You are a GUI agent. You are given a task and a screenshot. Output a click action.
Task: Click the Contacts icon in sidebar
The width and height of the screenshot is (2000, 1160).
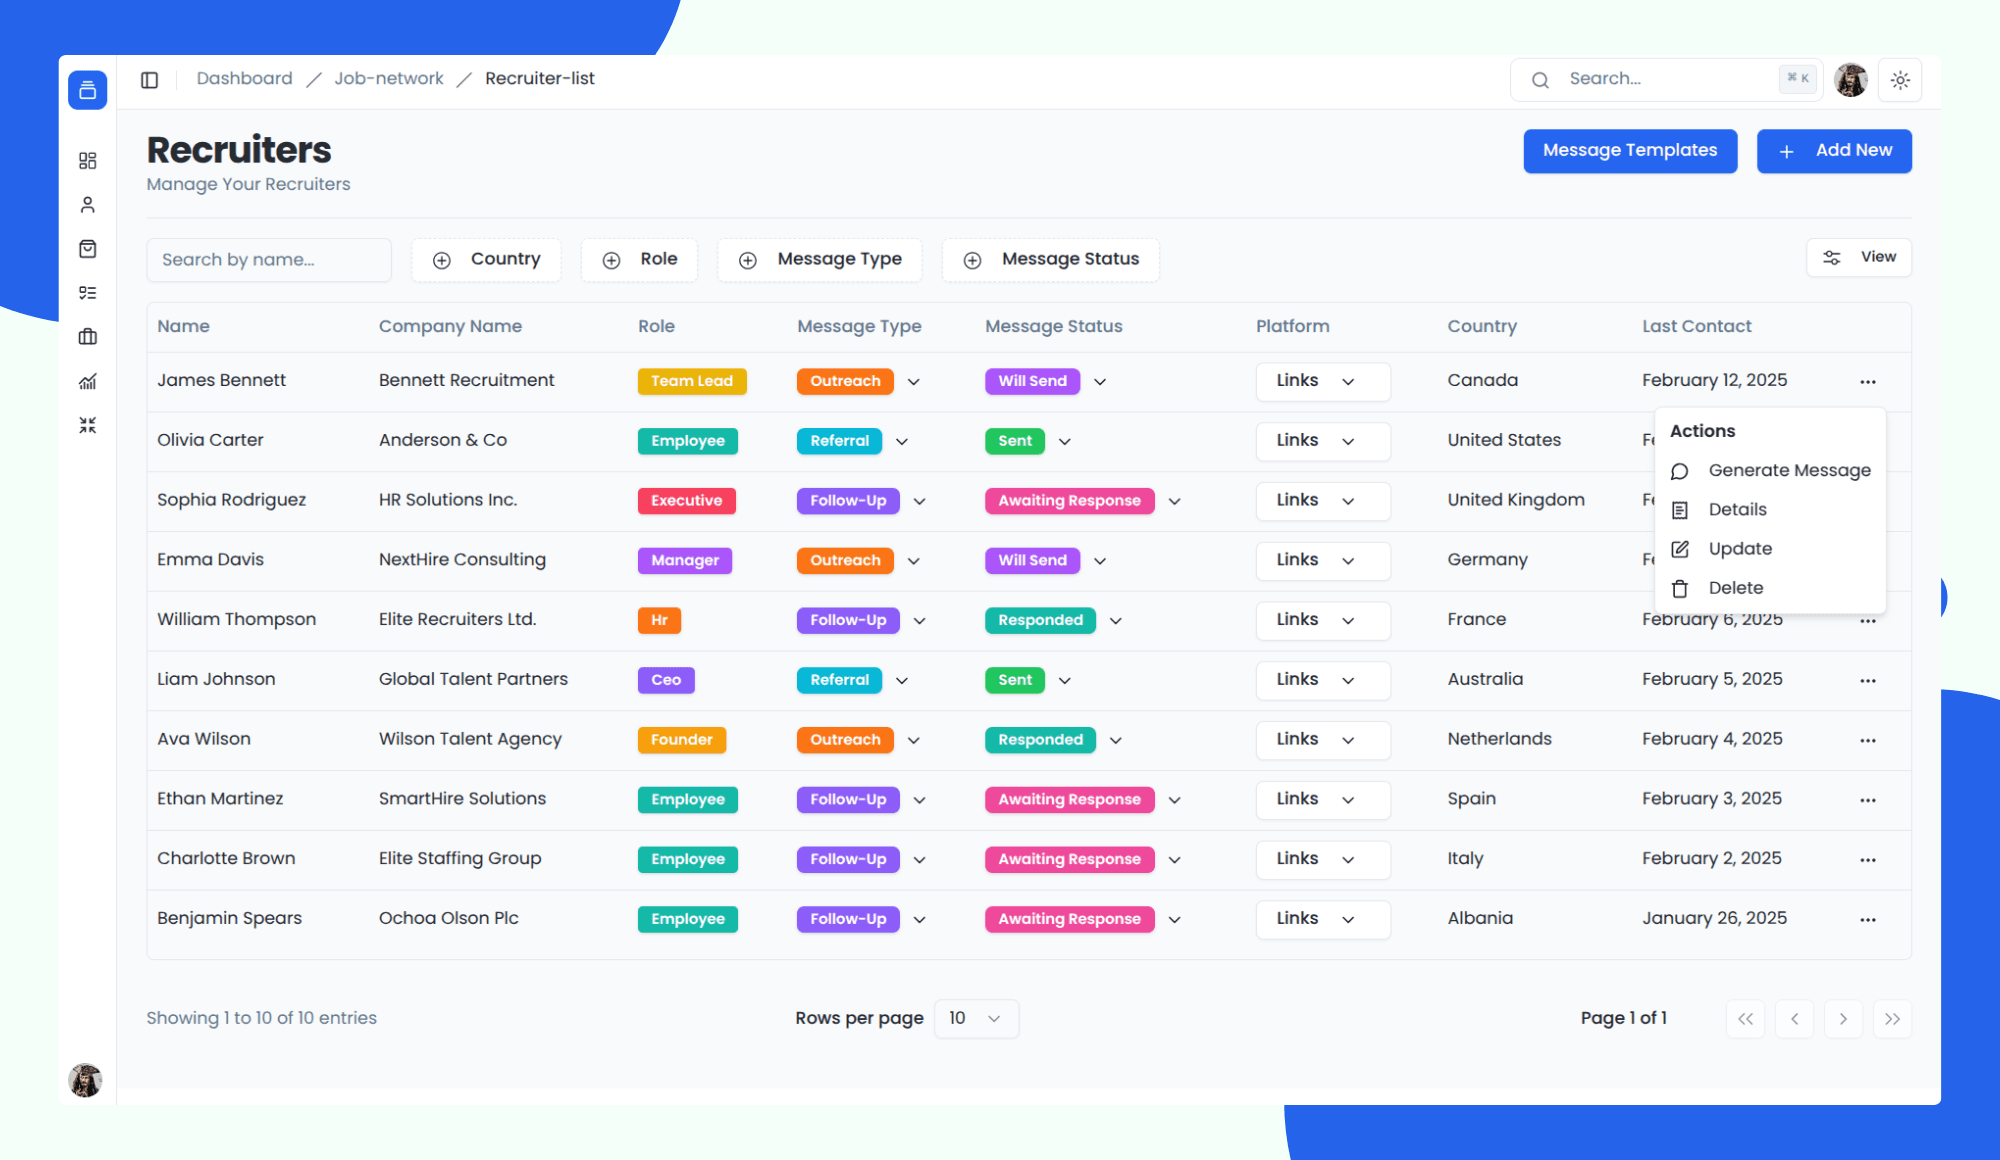pyautogui.click(x=88, y=204)
